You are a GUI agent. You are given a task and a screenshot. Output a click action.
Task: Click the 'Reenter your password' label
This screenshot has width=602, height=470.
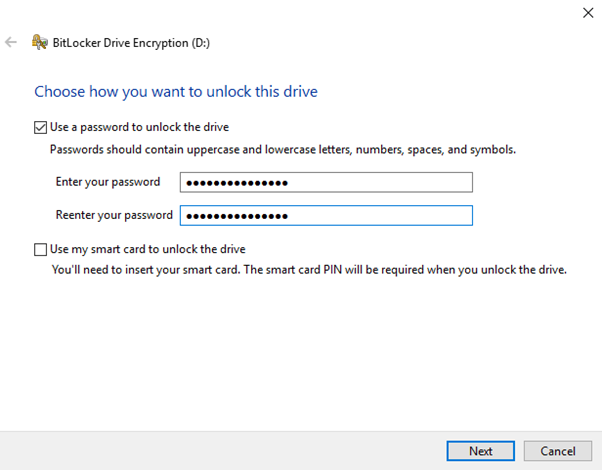click(114, 215)
